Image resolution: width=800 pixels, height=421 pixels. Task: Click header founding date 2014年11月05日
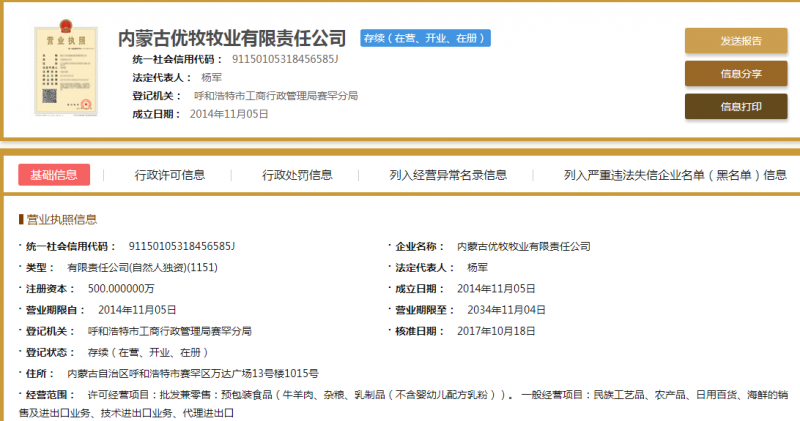pyautogui.click(x=229, y=114)
